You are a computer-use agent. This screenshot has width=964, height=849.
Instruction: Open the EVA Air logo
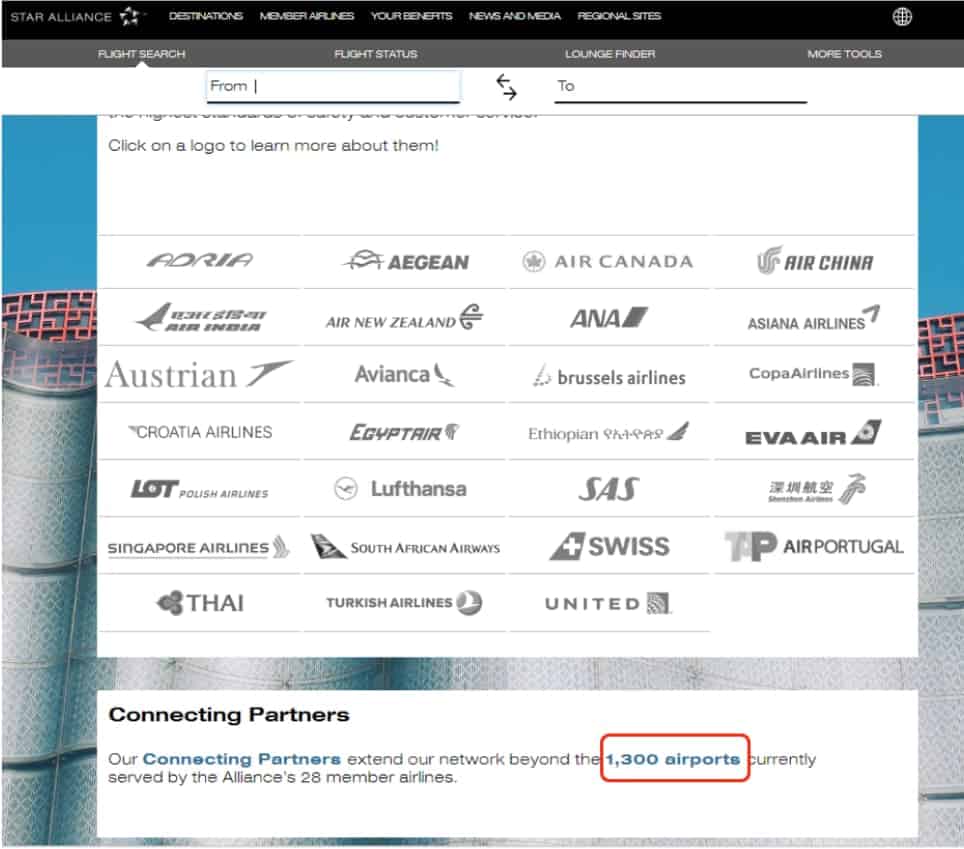[813, 433]
